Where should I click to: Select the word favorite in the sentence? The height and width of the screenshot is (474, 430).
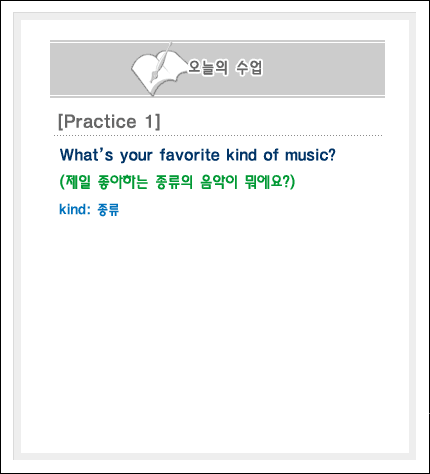[190, 155]
